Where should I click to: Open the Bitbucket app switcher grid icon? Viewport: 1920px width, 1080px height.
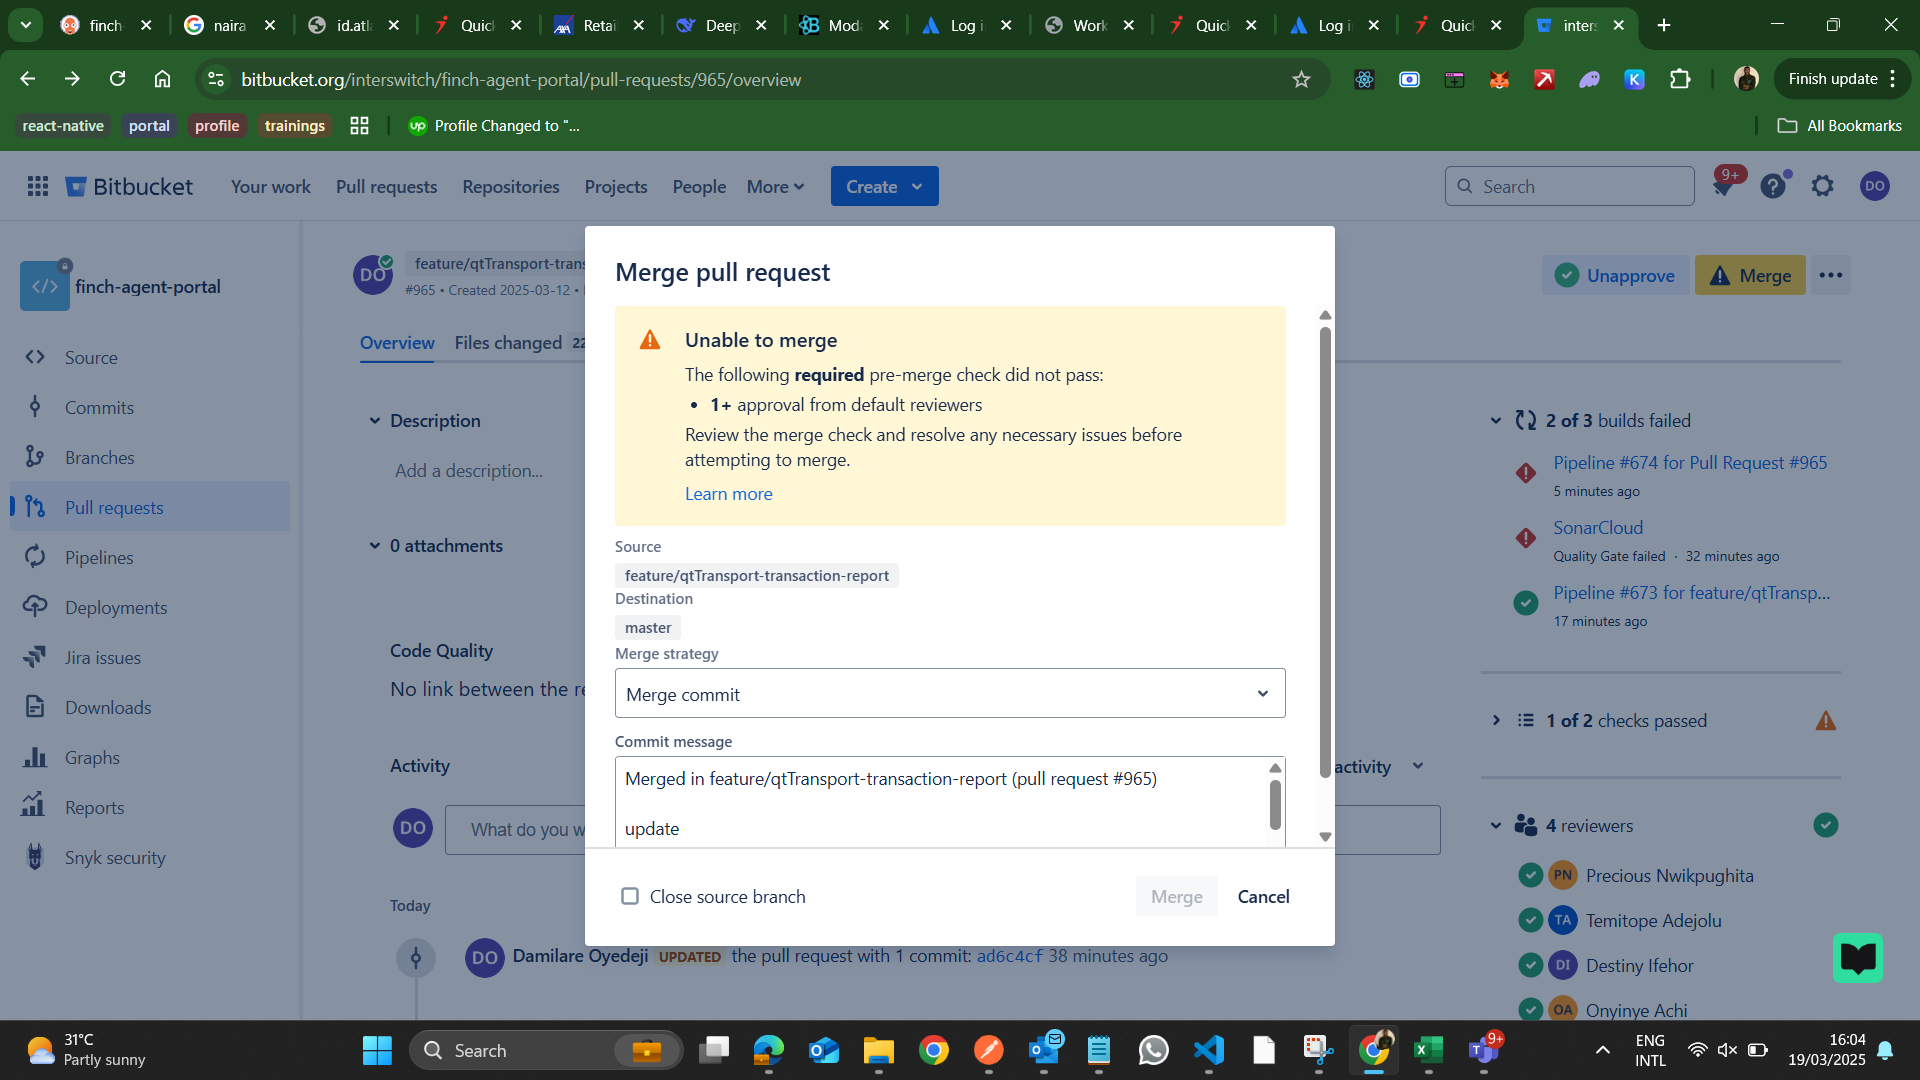point(38,186)
